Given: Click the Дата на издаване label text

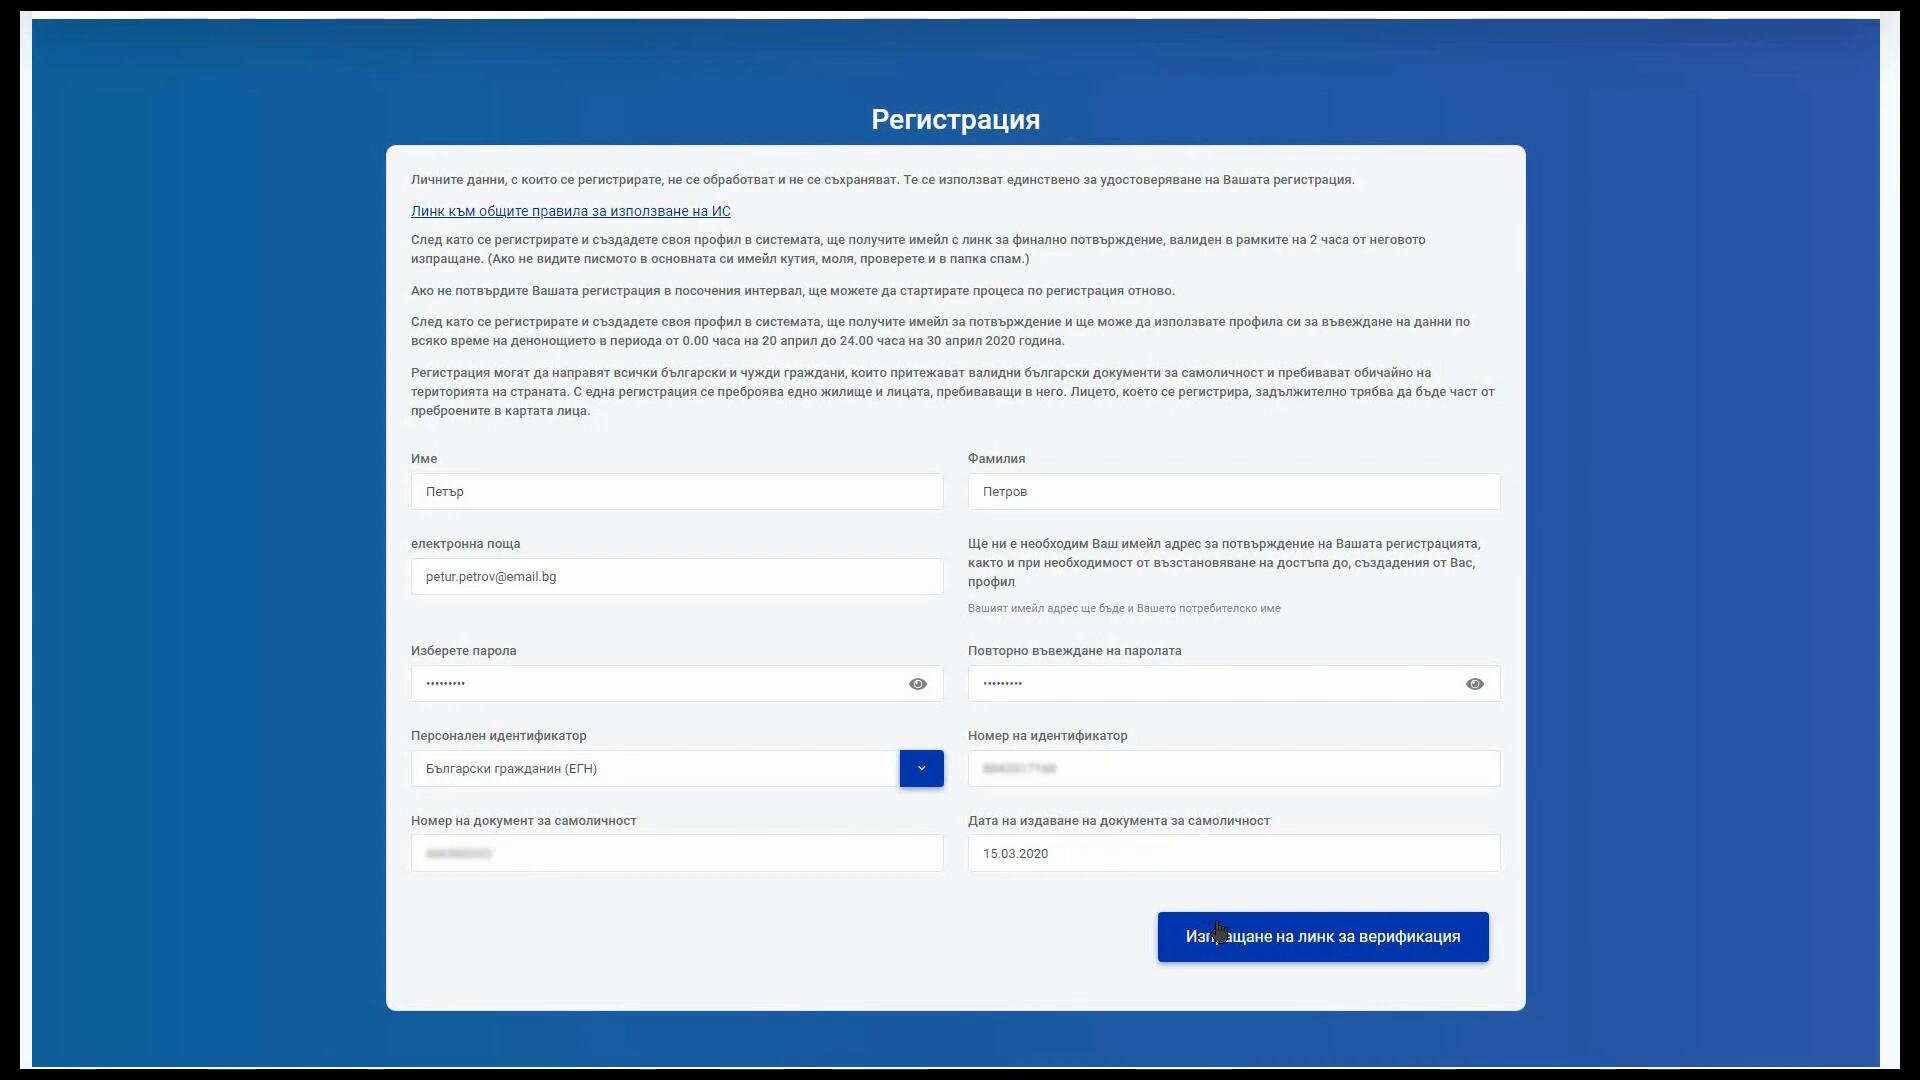Looking at the screenshot, I should point(1118,820).
